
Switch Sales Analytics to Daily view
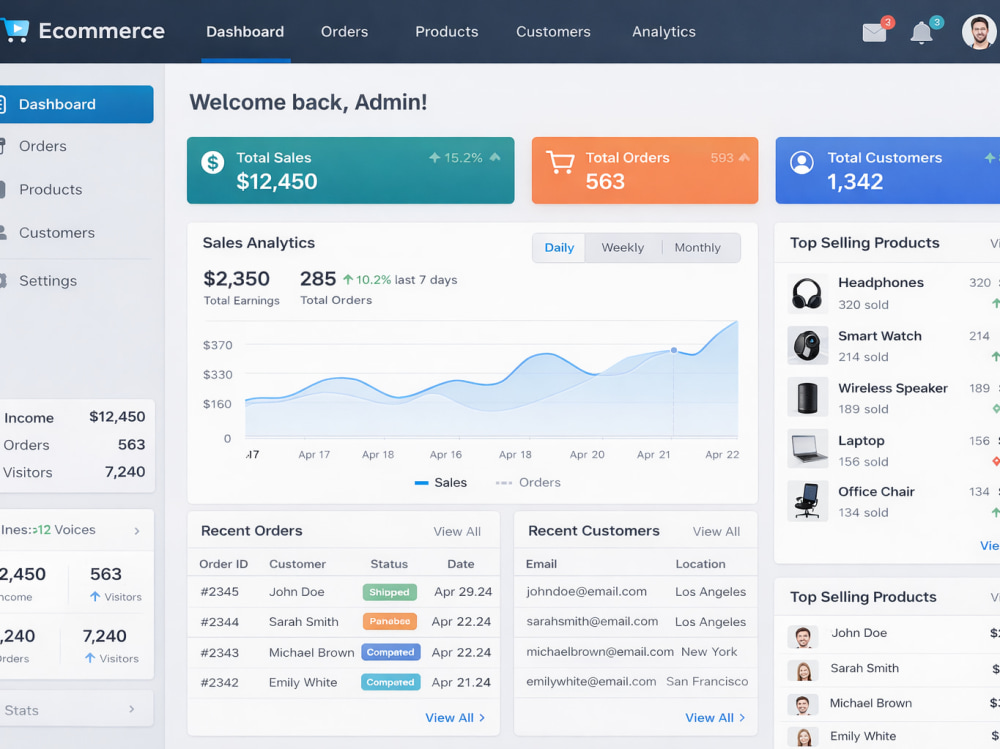(x=559, y=248)
